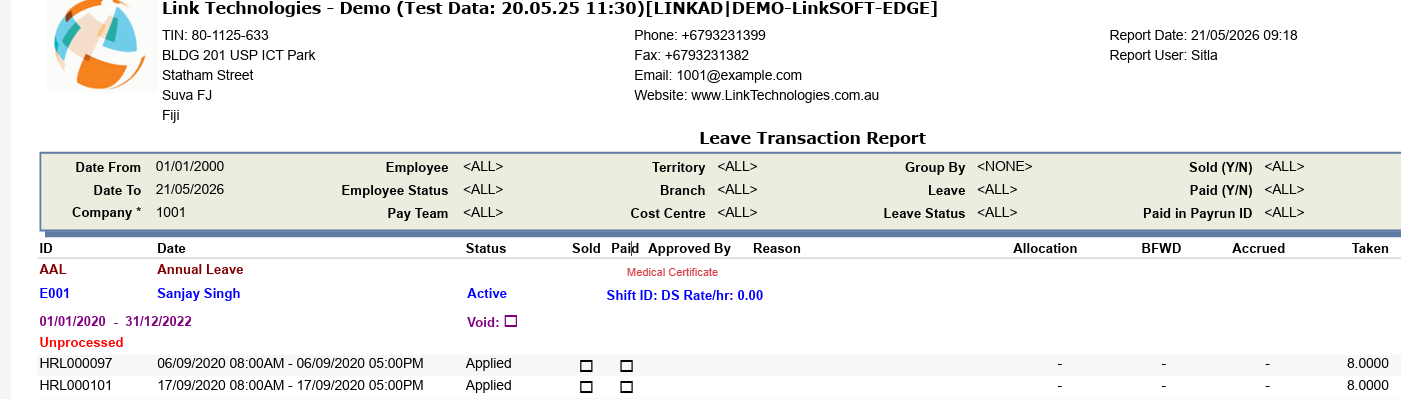Screen dimensions: 1401x399
Task: Check the Sold box for HRL000101
Action: click(586, 387)
